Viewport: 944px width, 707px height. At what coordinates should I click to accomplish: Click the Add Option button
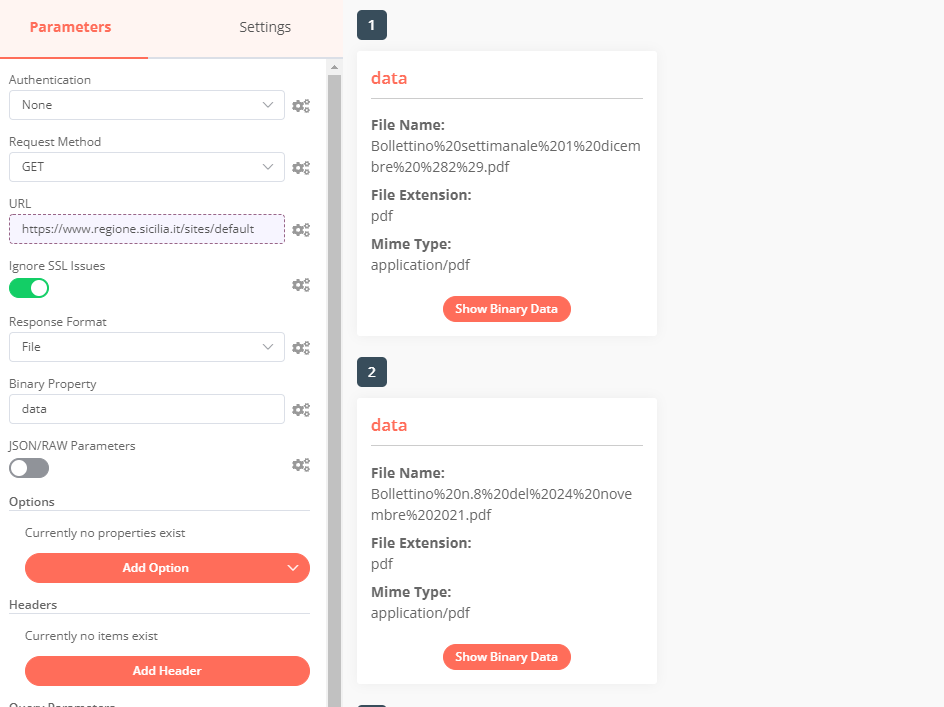(x=167, y=568)
